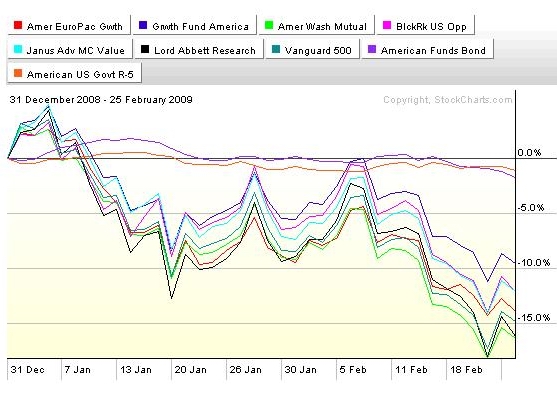557x393 pixels.
Task: Click the green Amer Wash Mutual swatch
Action: (269, 25)
